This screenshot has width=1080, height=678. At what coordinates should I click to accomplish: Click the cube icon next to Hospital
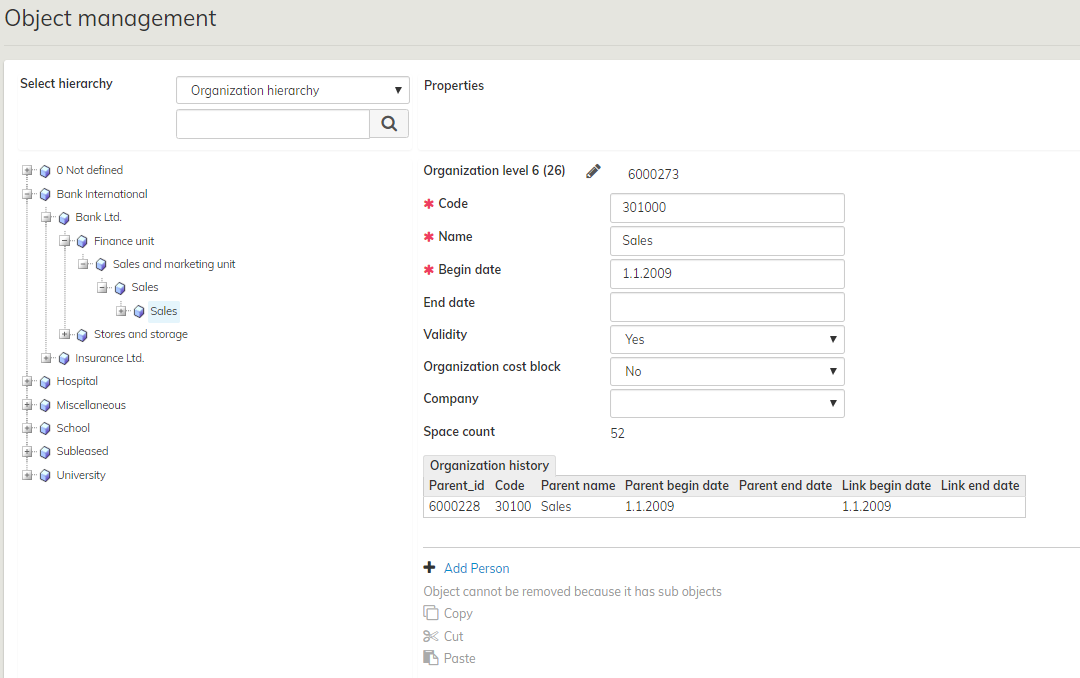coord(45,382)
